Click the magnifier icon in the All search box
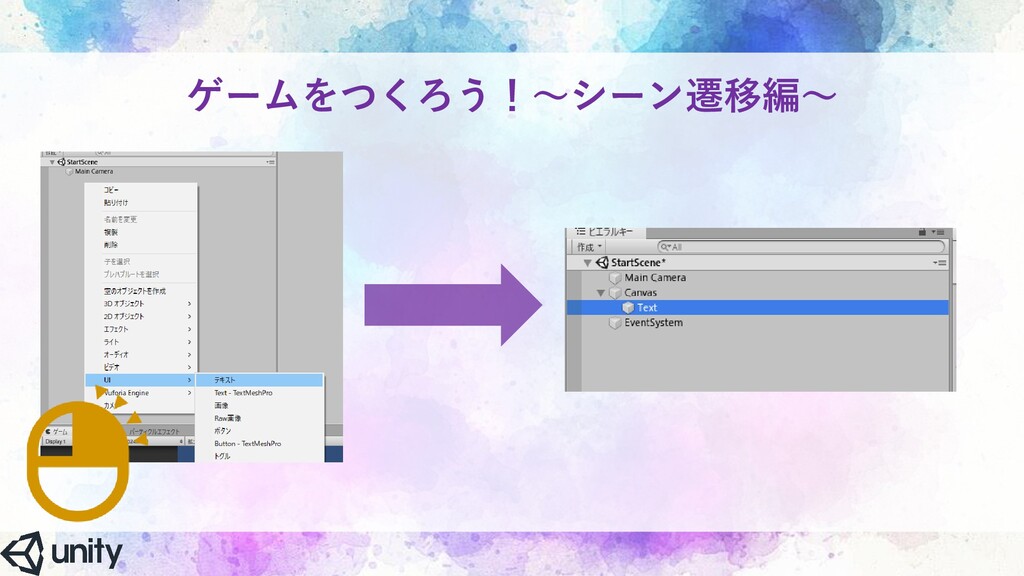The height and width of the screenshot is (576, 1024). coord(665,247)
